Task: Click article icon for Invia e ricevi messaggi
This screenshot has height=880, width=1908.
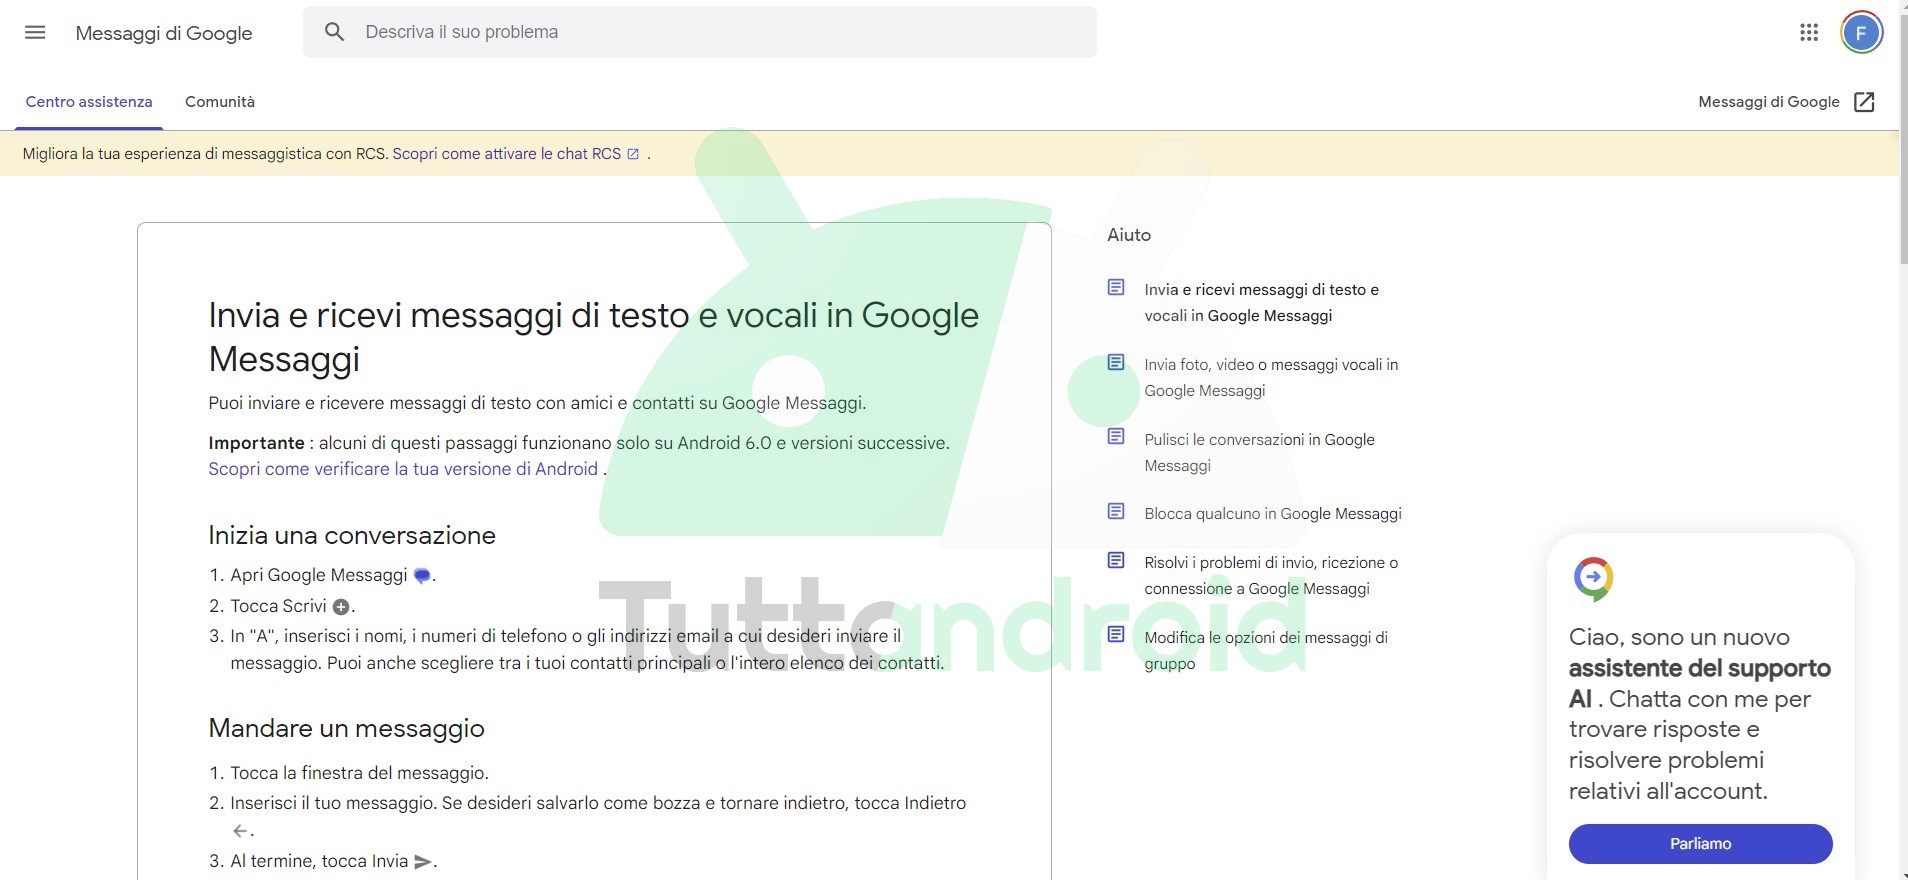Action: [x=1116, y=288]
